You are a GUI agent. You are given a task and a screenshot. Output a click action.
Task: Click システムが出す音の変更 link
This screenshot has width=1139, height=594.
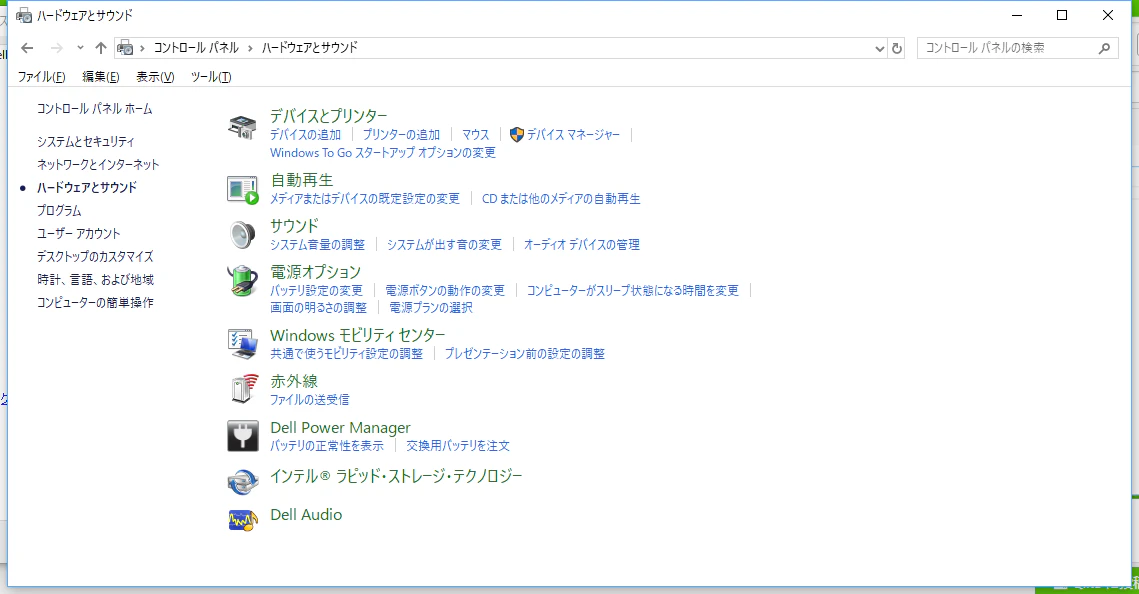(444, 245)
